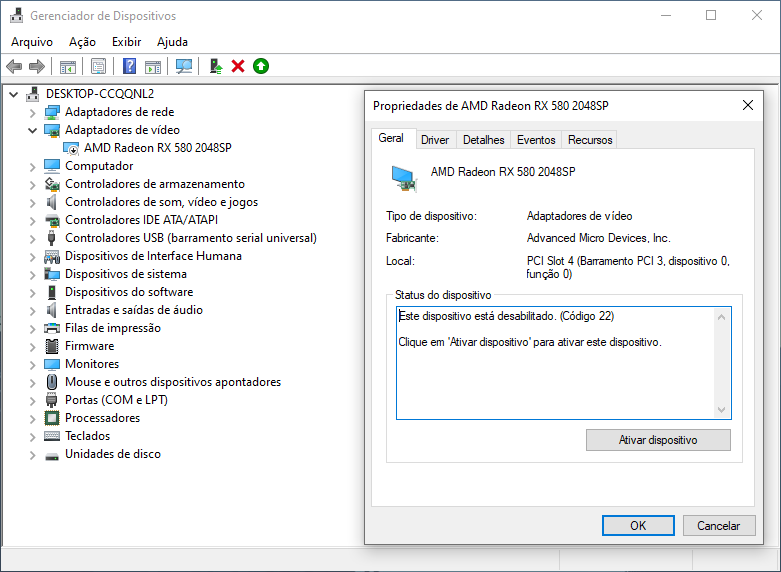Expand Controladores IDE ATA/ATAPI node
Screen dimensions: 781x572
(x=32, y=221)
